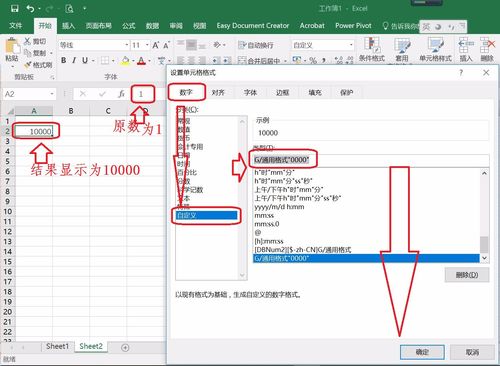Open Format as Table (套用) gallery
The width and height of the screenshot is (500, 366).
pos(402,50)
